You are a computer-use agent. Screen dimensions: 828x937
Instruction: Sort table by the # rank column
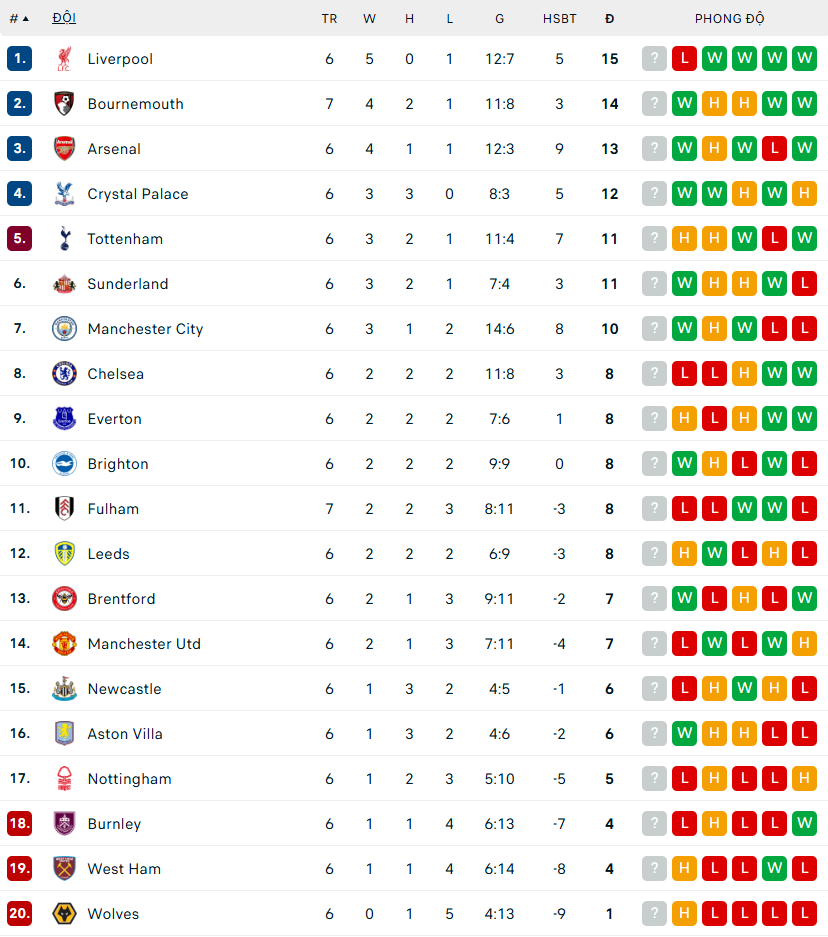pyautogui.click(x=19, y=18)
